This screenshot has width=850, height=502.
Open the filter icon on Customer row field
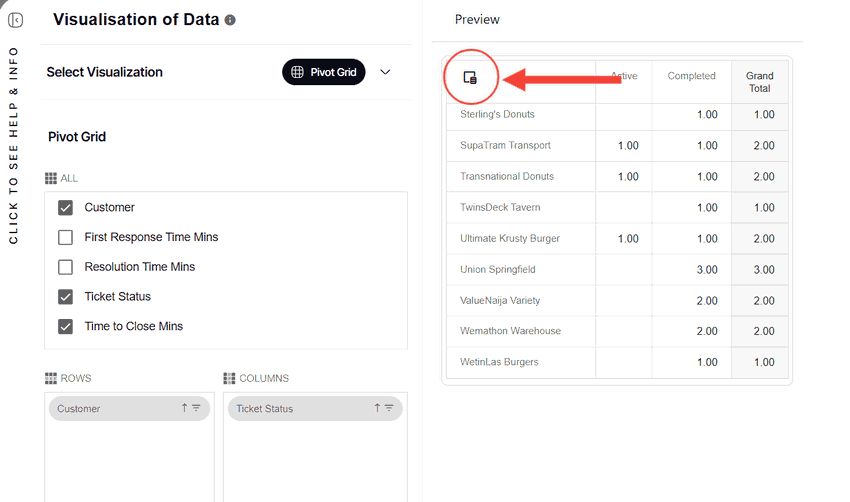click(x=196, y=408)
